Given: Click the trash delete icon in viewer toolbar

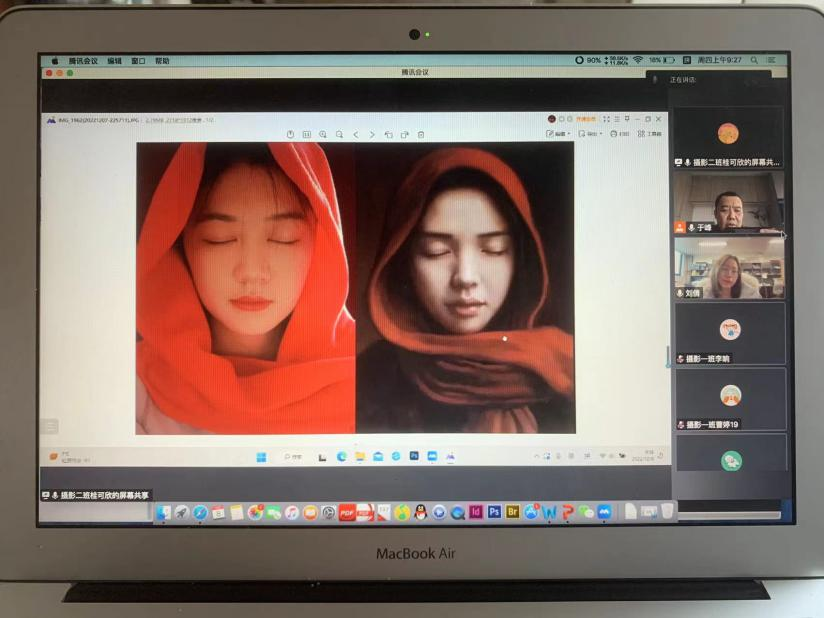Looking at the screenshot, I should [x=421, y=134].
